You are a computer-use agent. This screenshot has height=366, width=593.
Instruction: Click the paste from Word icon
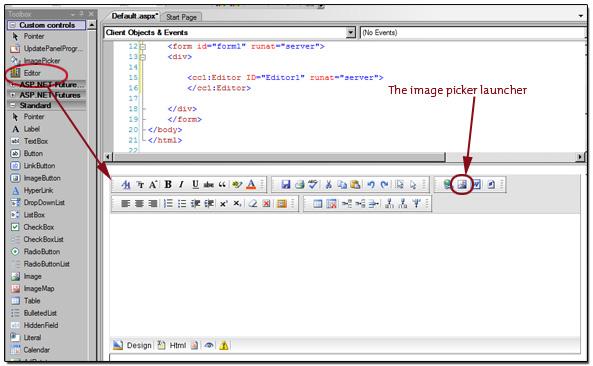(477, 185)
